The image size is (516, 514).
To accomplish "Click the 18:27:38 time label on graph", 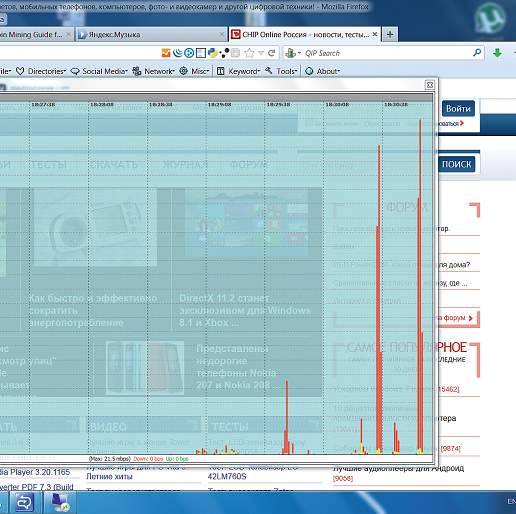I will [43, 105].
